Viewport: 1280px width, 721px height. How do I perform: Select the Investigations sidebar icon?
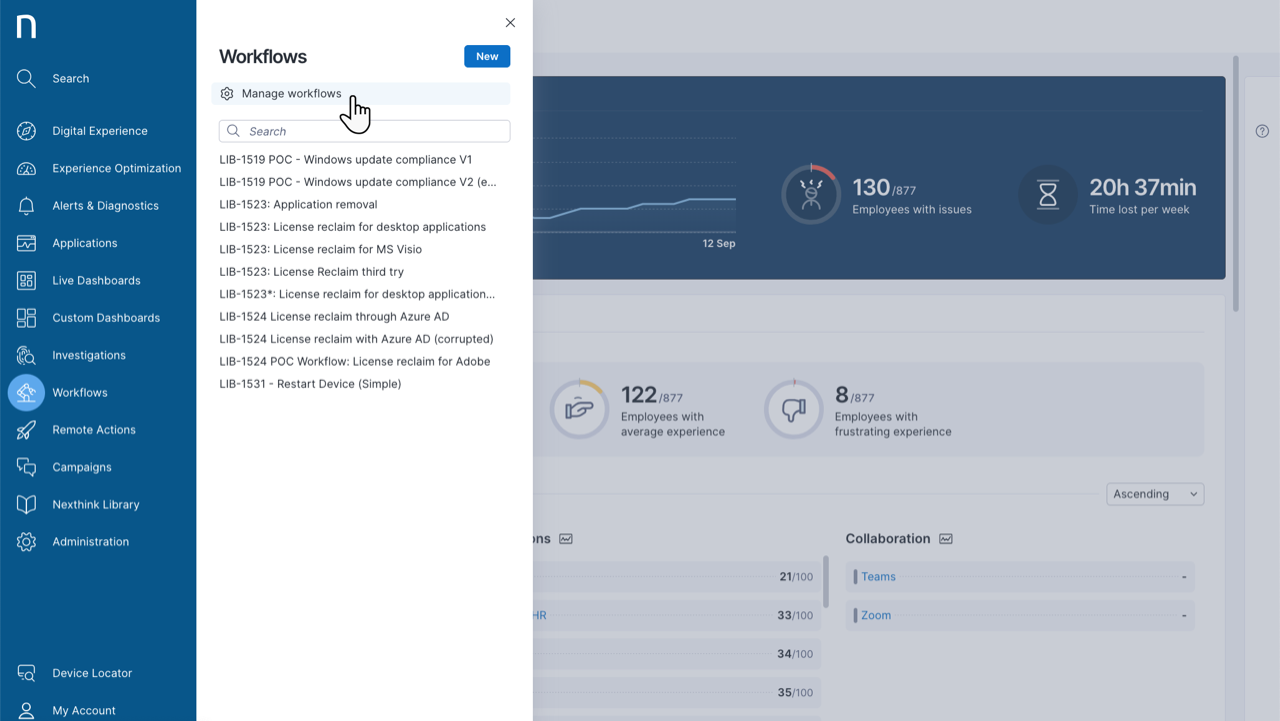pyautogui.click(x=26, y=355)
